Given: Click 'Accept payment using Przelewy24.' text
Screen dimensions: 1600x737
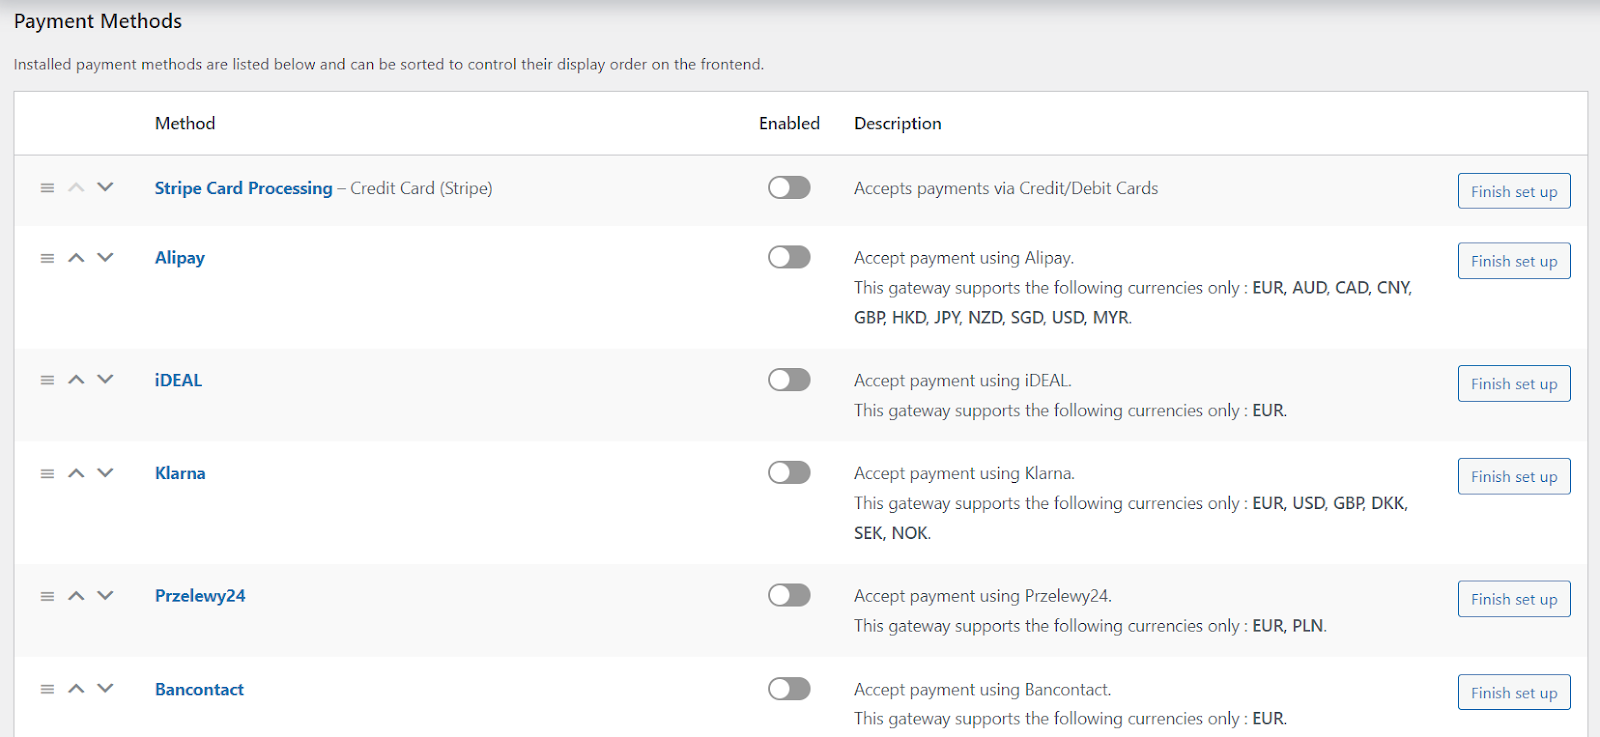Looking at the screenshot, I should [x=983, y=596].
